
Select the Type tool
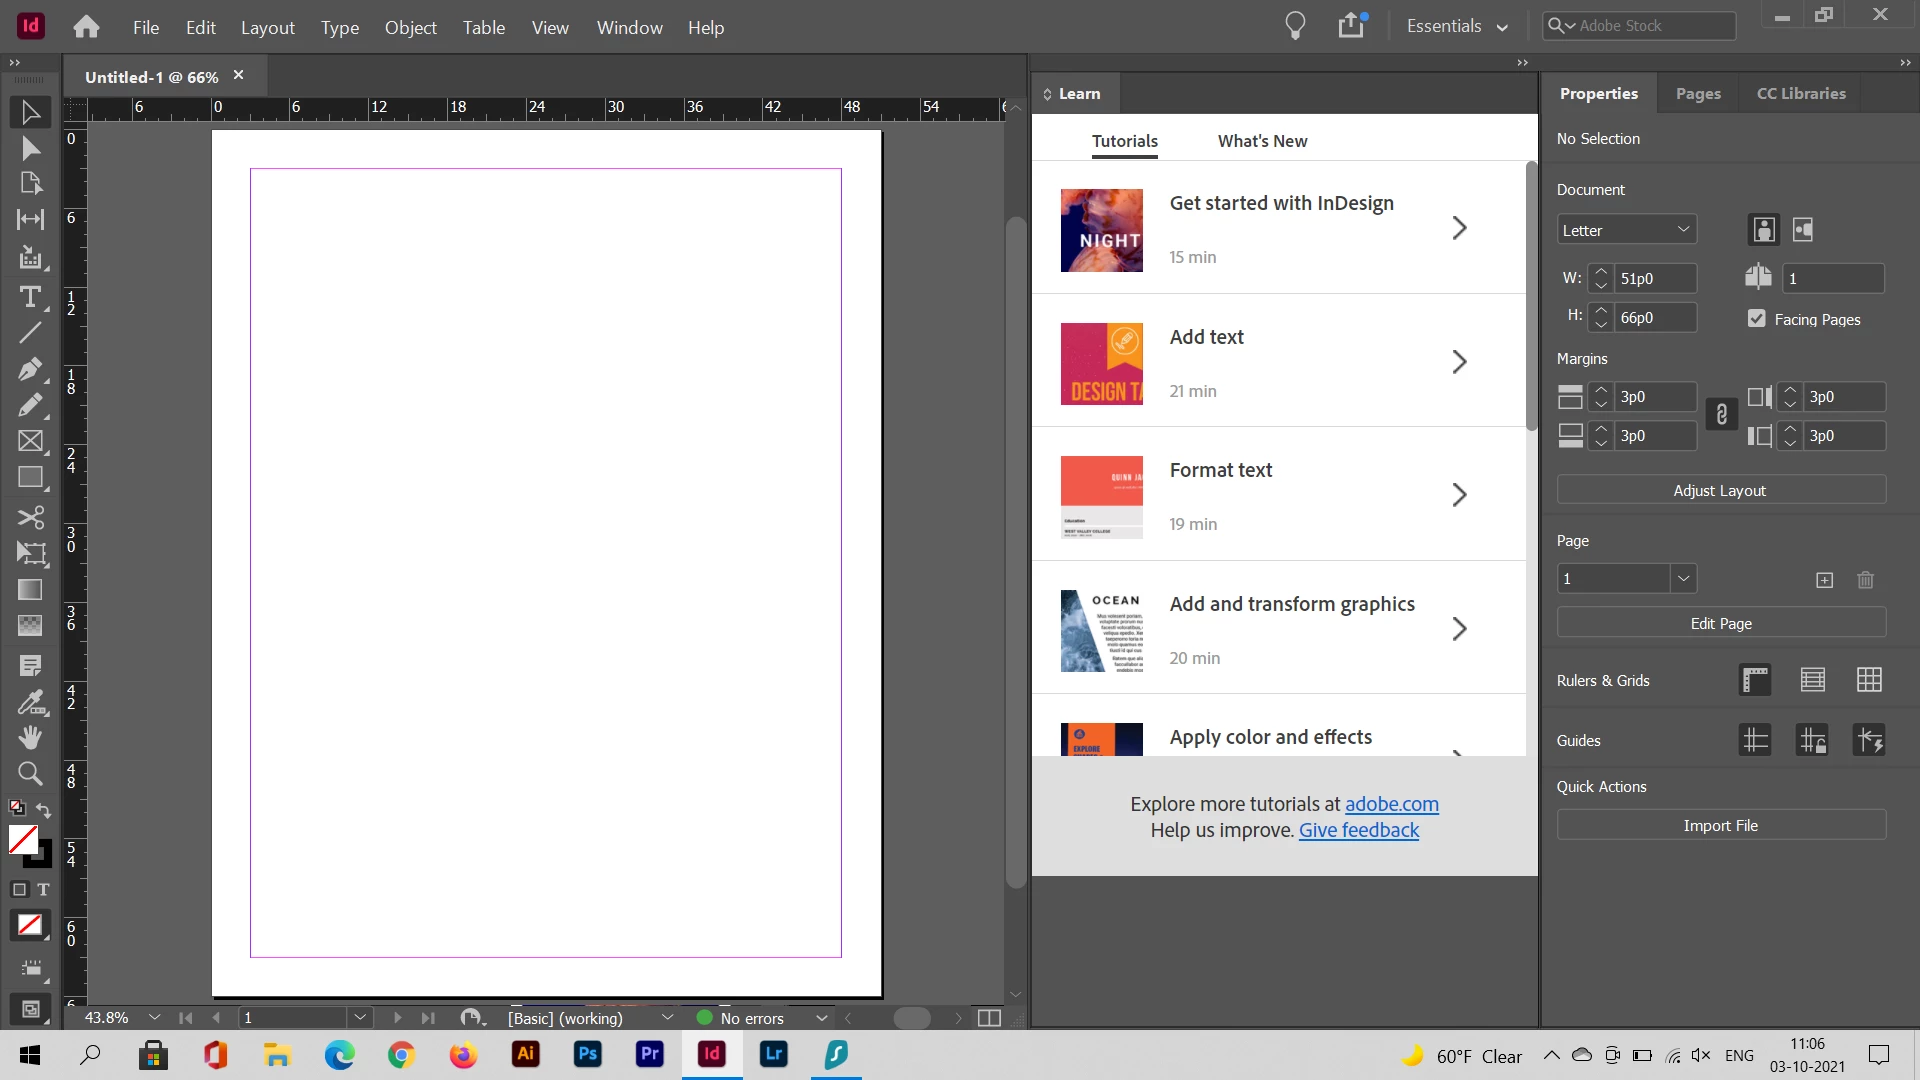[30, 297]
